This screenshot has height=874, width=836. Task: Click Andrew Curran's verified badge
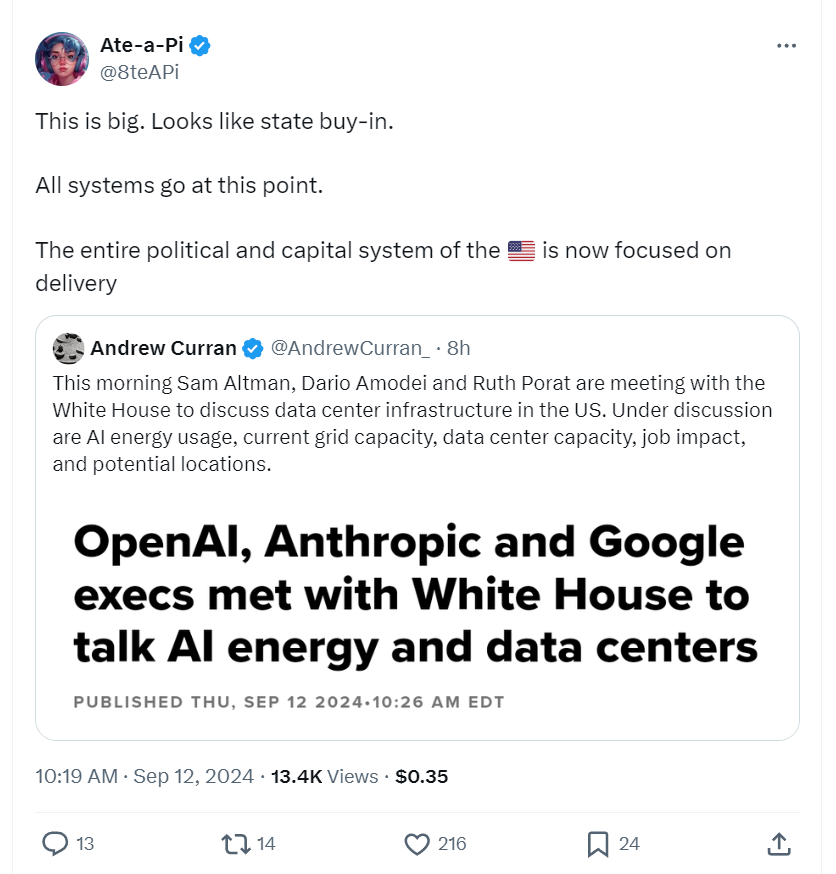pyautogui.click(x=254, y=348)
